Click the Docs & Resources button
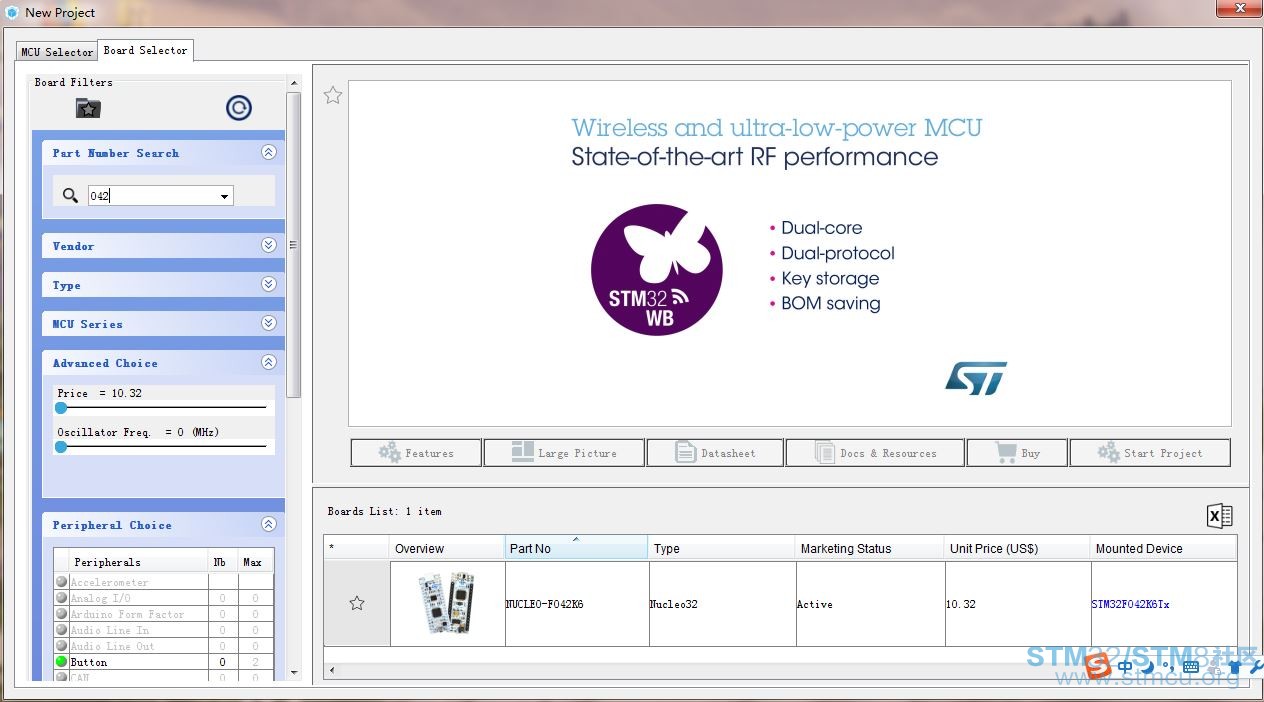This screenshot has width=1264, height=702. pos(875,453)
